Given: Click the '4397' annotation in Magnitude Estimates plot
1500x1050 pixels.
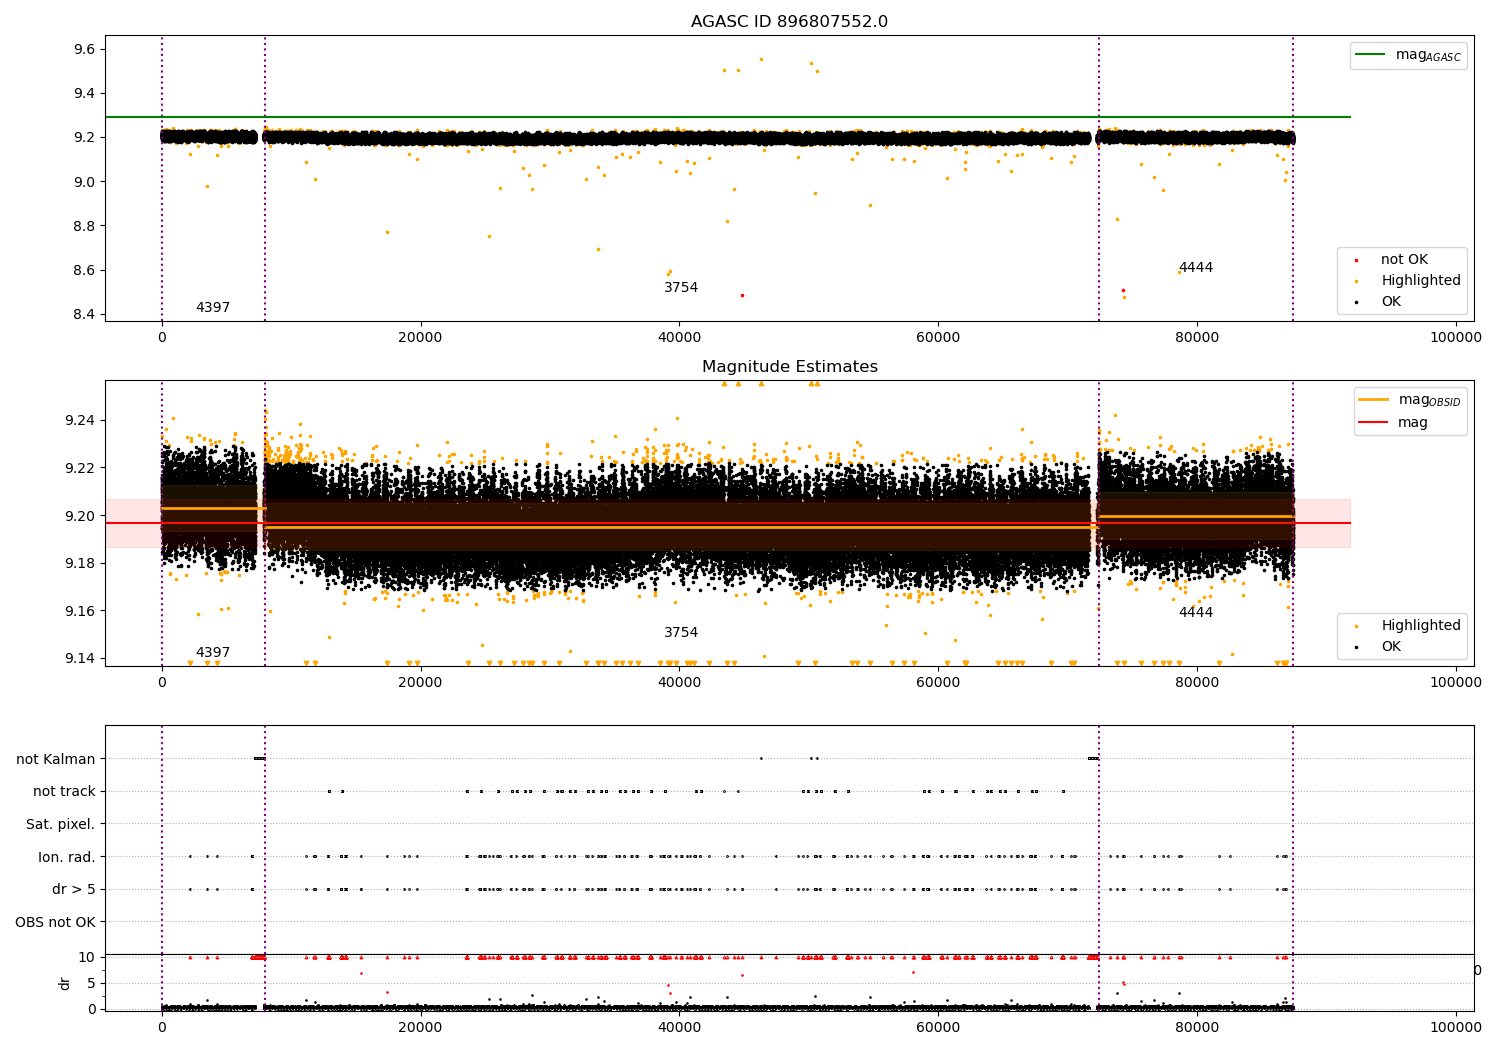Looking at the screenshot, I should [x=213, y=653].
